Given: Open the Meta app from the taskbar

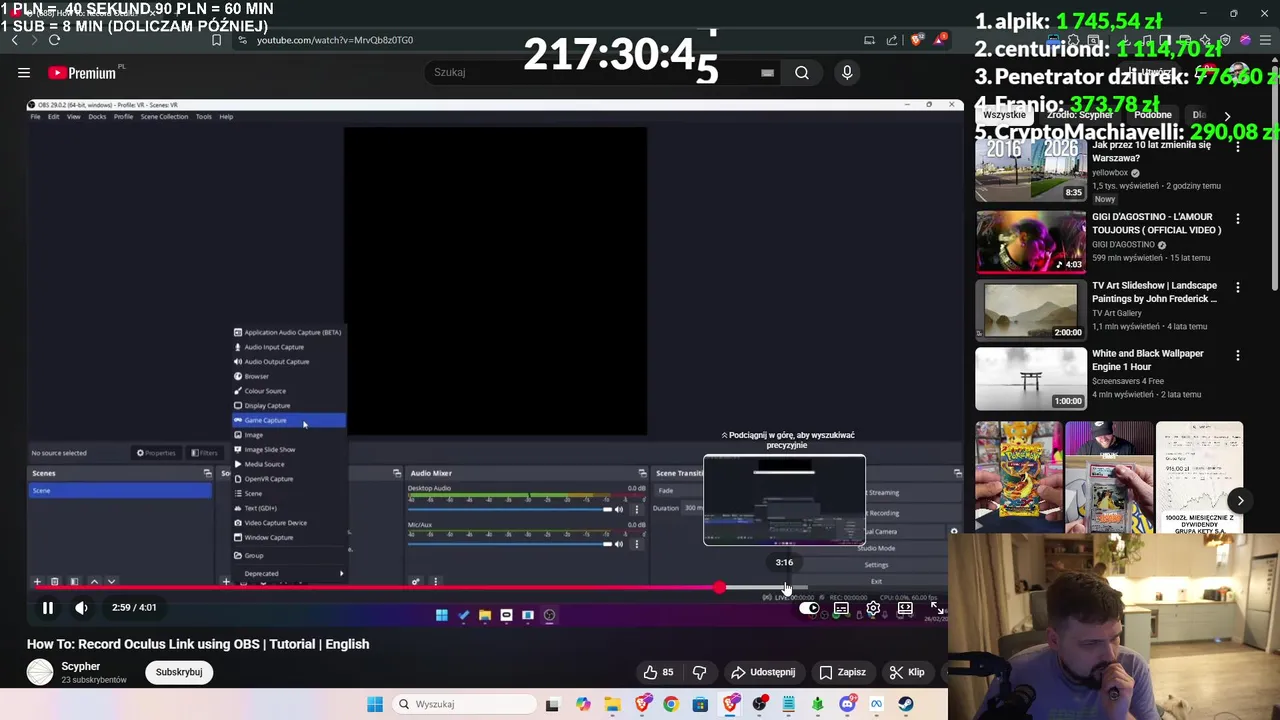Looking at the screenshot, I should [877, 704].
